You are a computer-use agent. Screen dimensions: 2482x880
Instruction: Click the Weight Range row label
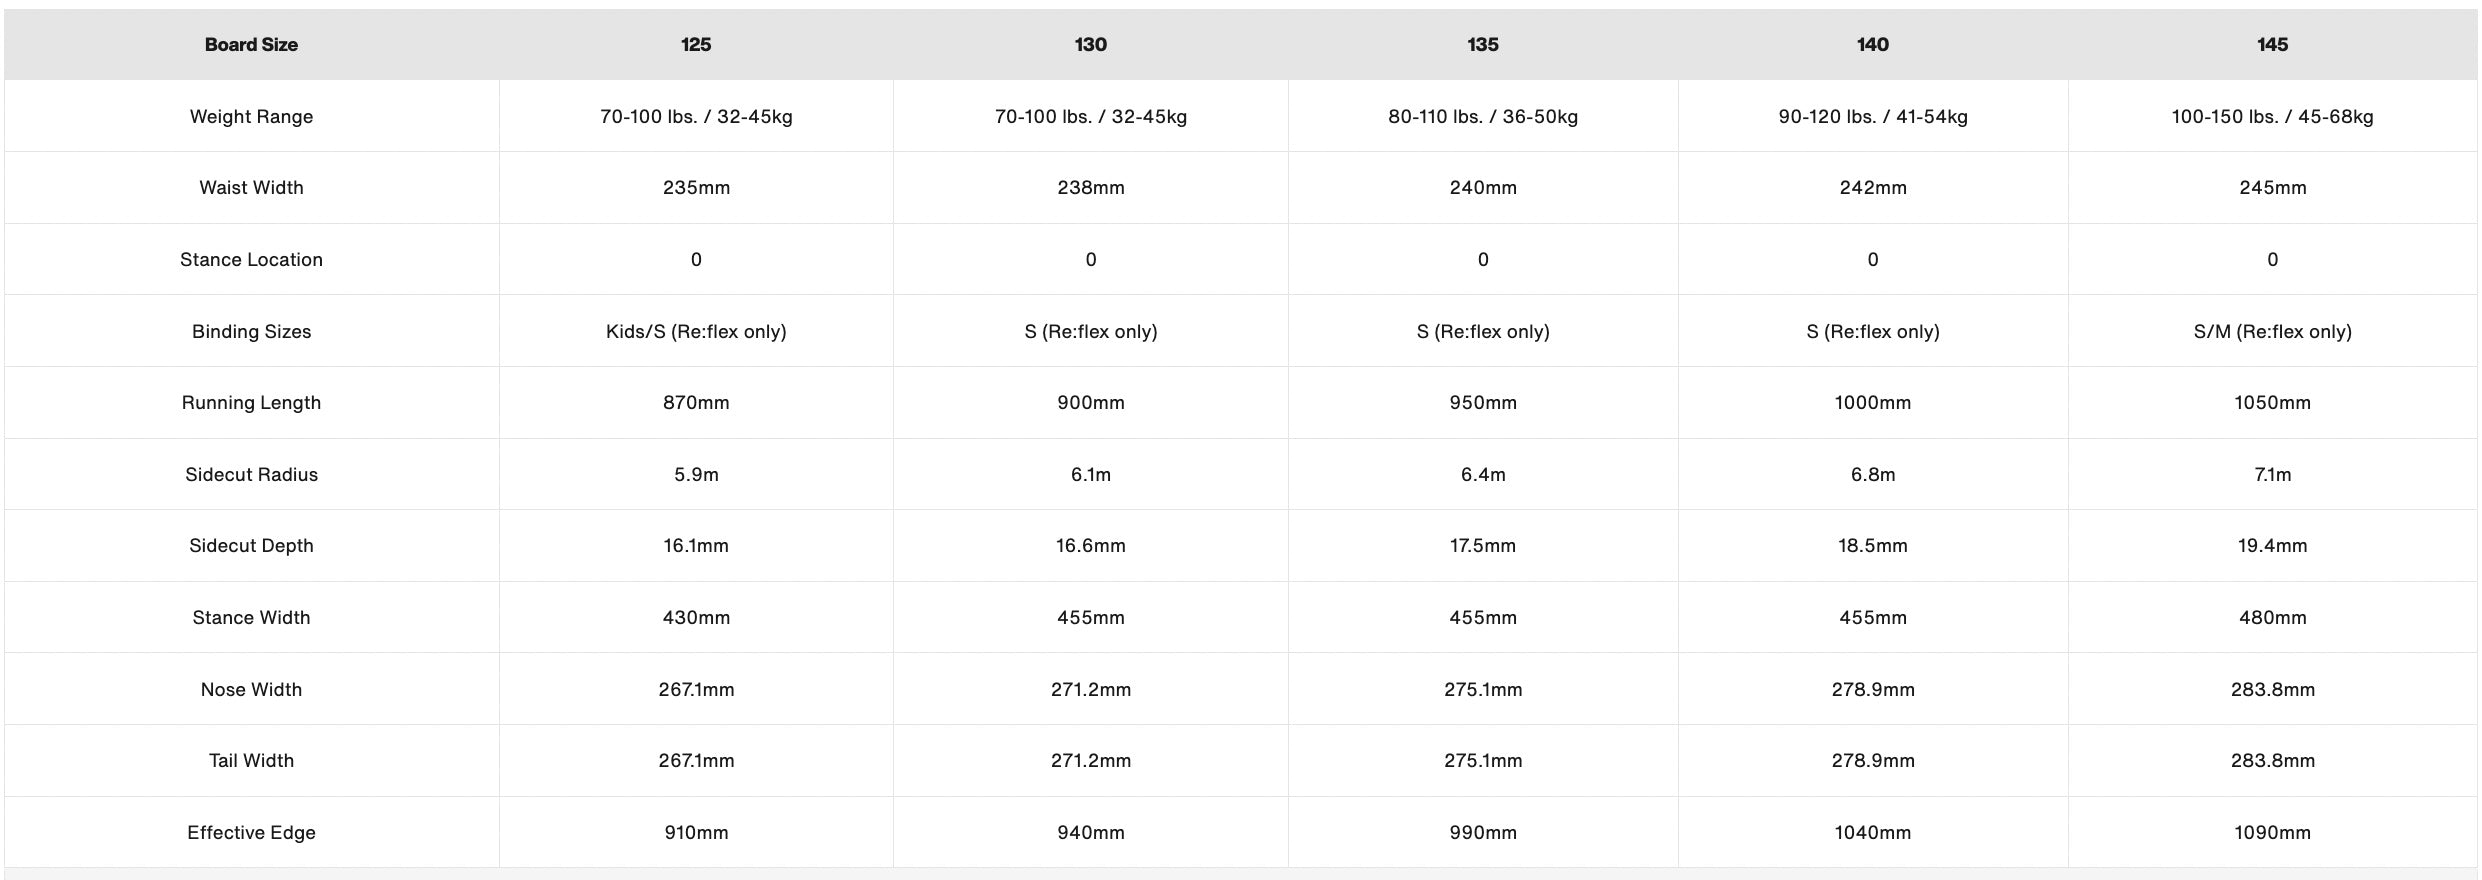[251, 116]
